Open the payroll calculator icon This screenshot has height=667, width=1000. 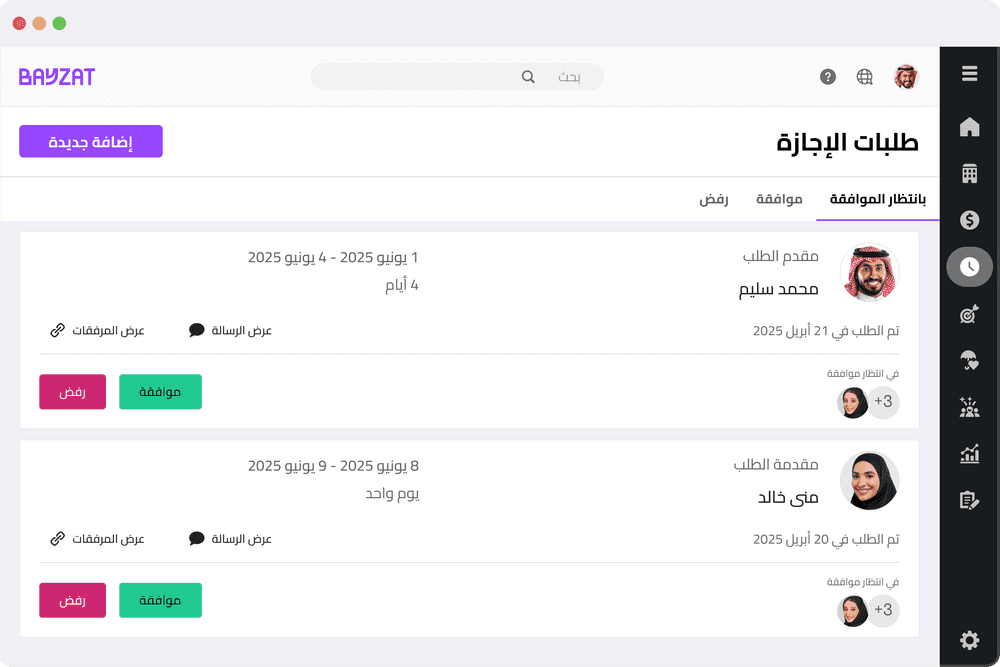click(x=969, y=173)
